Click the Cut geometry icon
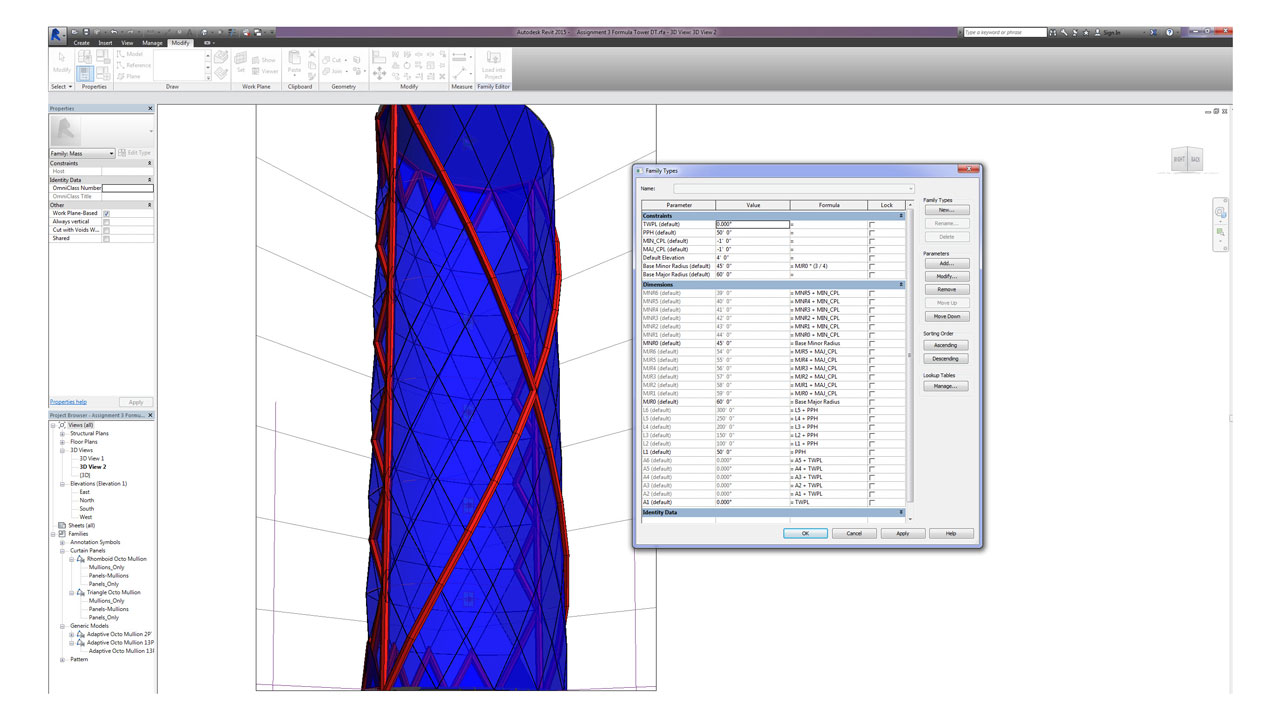 pos(327,60)
